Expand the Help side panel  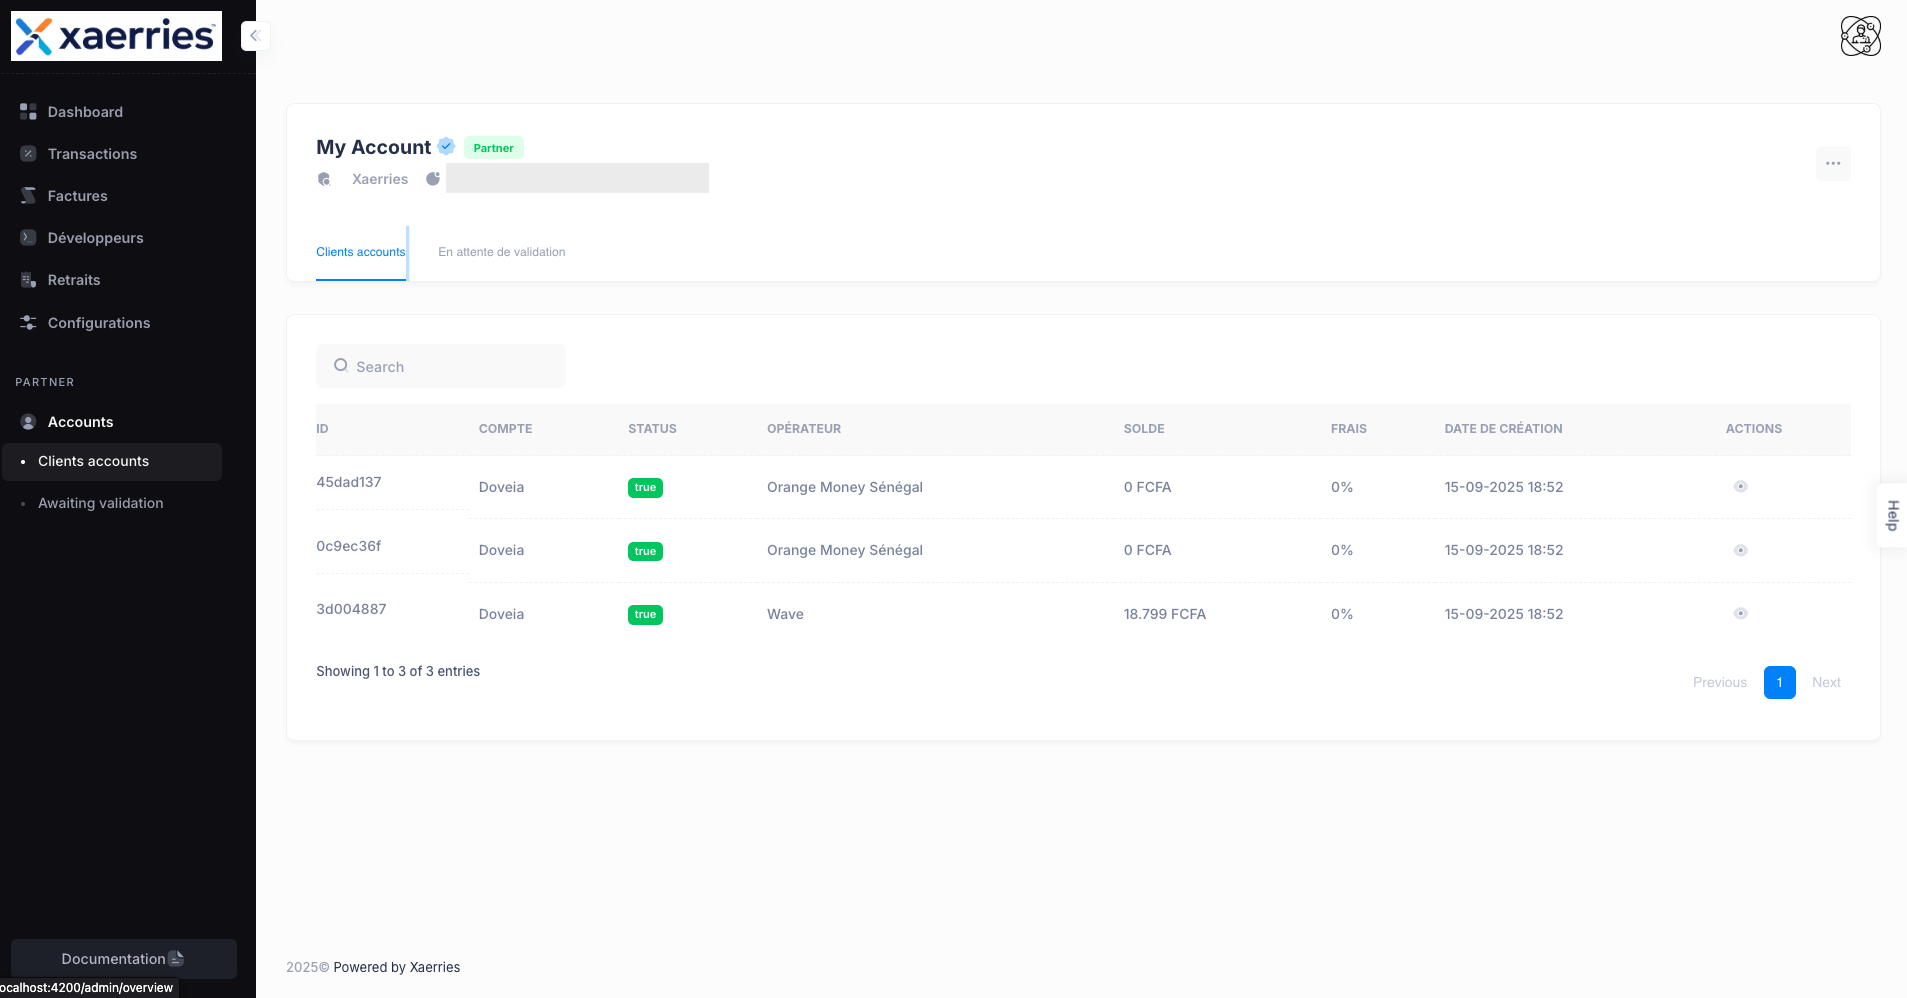pyautogui.click(x=1893, y=515)
